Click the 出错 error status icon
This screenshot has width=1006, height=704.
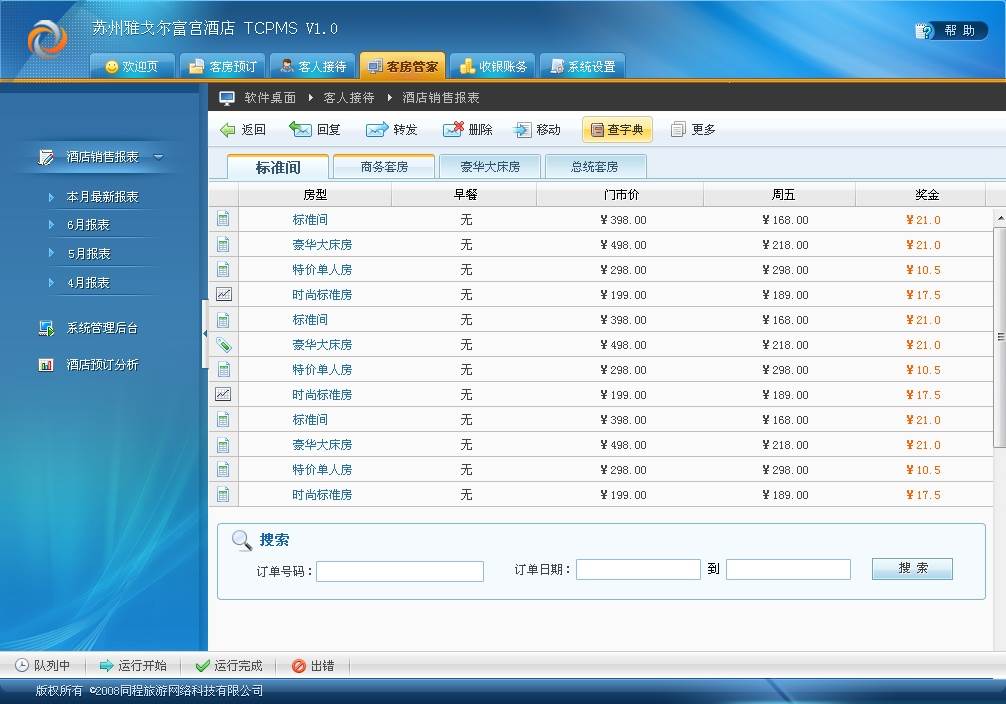point(298,665)
